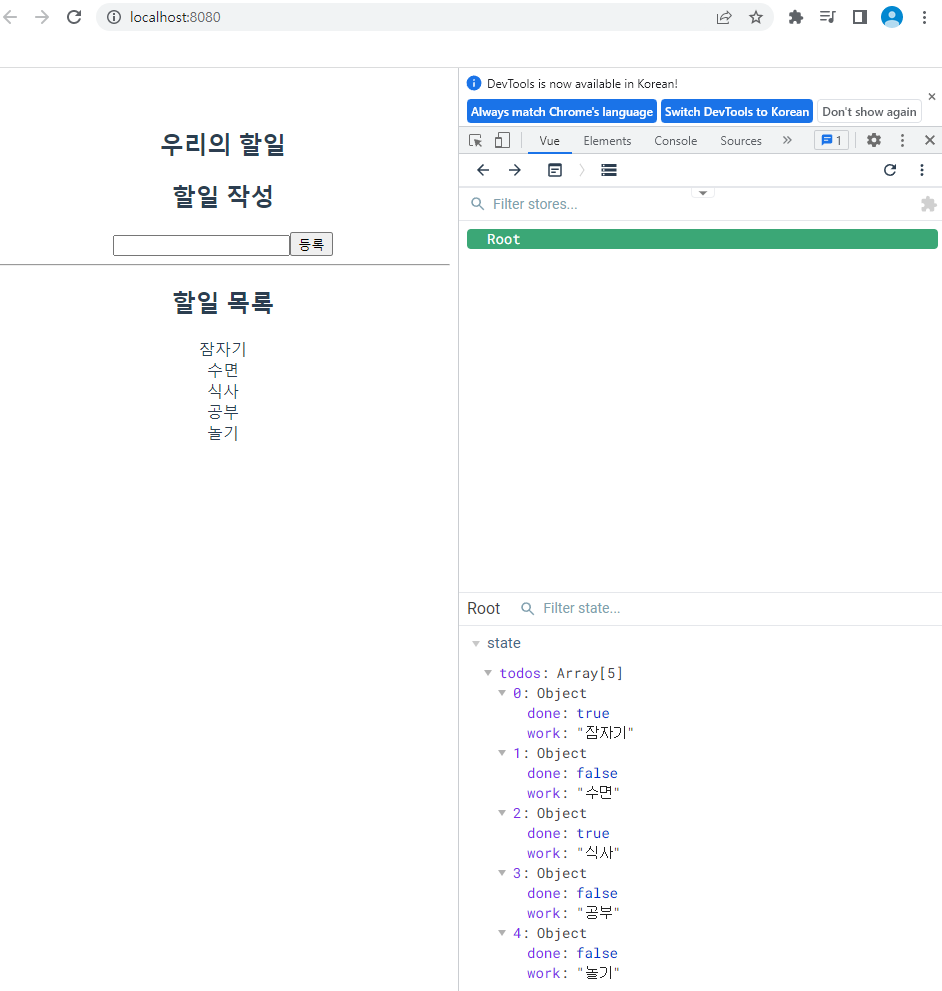This screenshot has height=991, width=942.
Task: Open DevTools settings gear
Action: [x=874, y=140]
